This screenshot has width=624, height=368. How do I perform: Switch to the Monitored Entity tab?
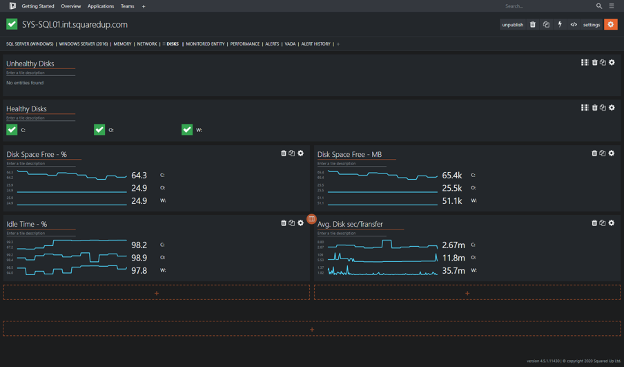pos(205,44)
